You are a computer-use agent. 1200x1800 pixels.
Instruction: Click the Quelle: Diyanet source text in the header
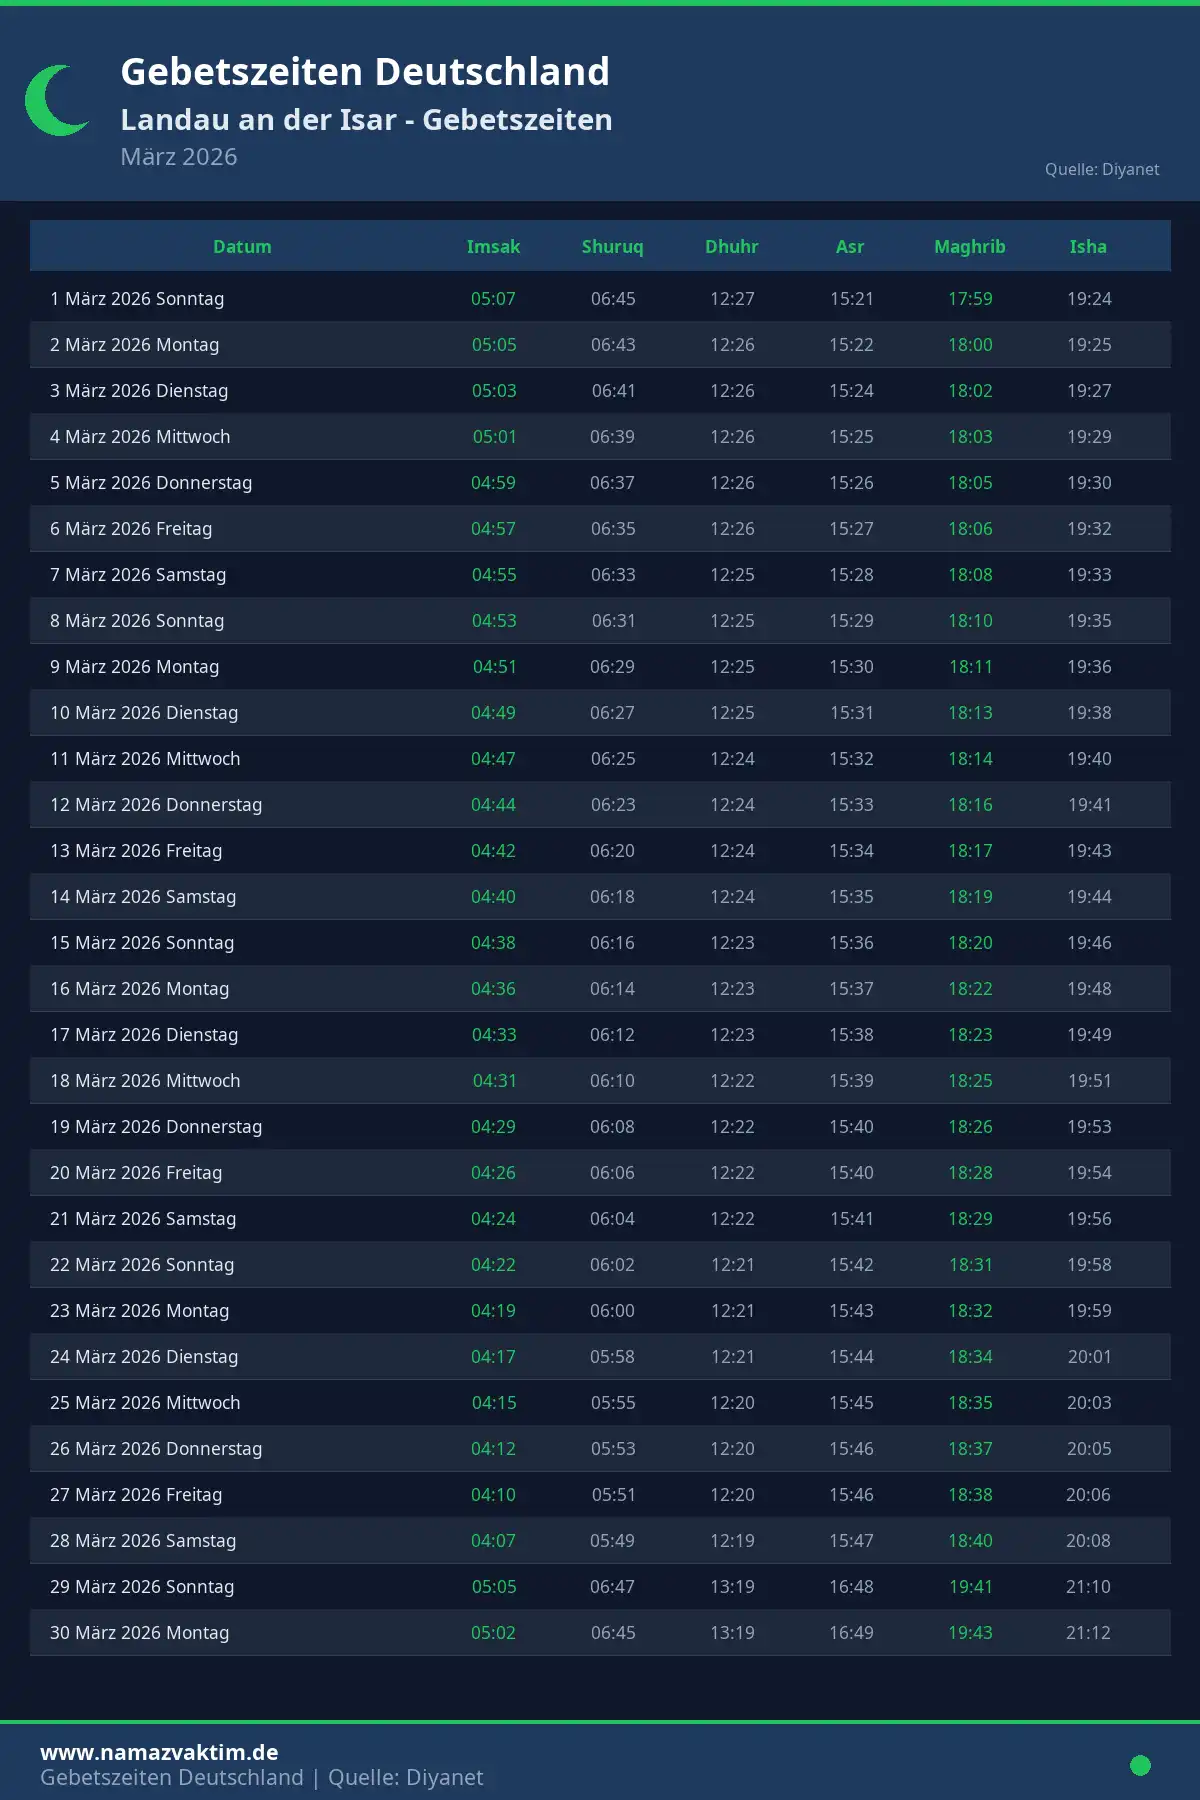(x=1102, y=169)
